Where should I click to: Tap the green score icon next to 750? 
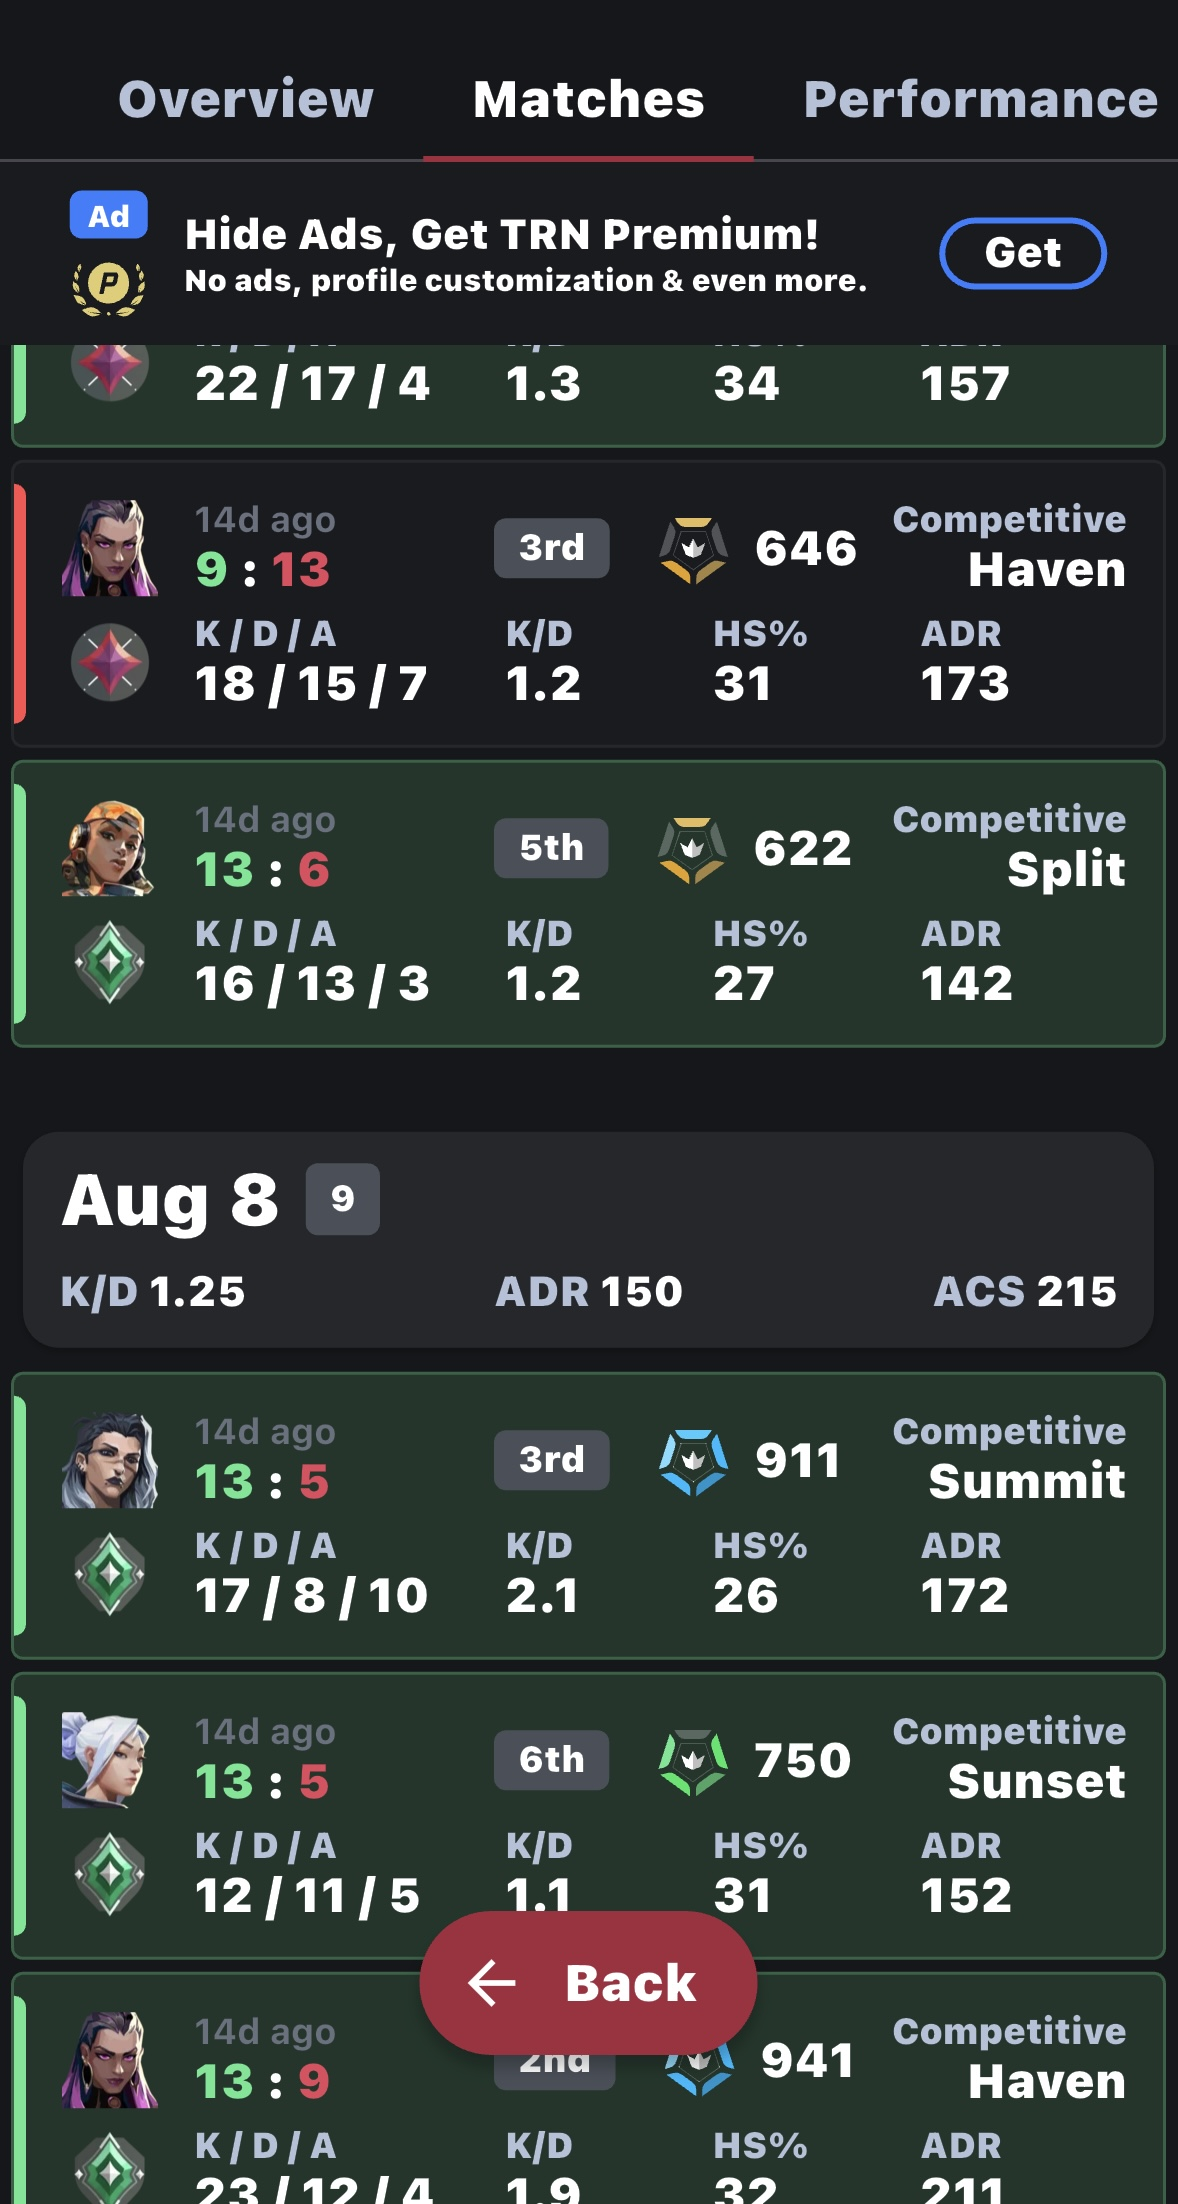692,1761
